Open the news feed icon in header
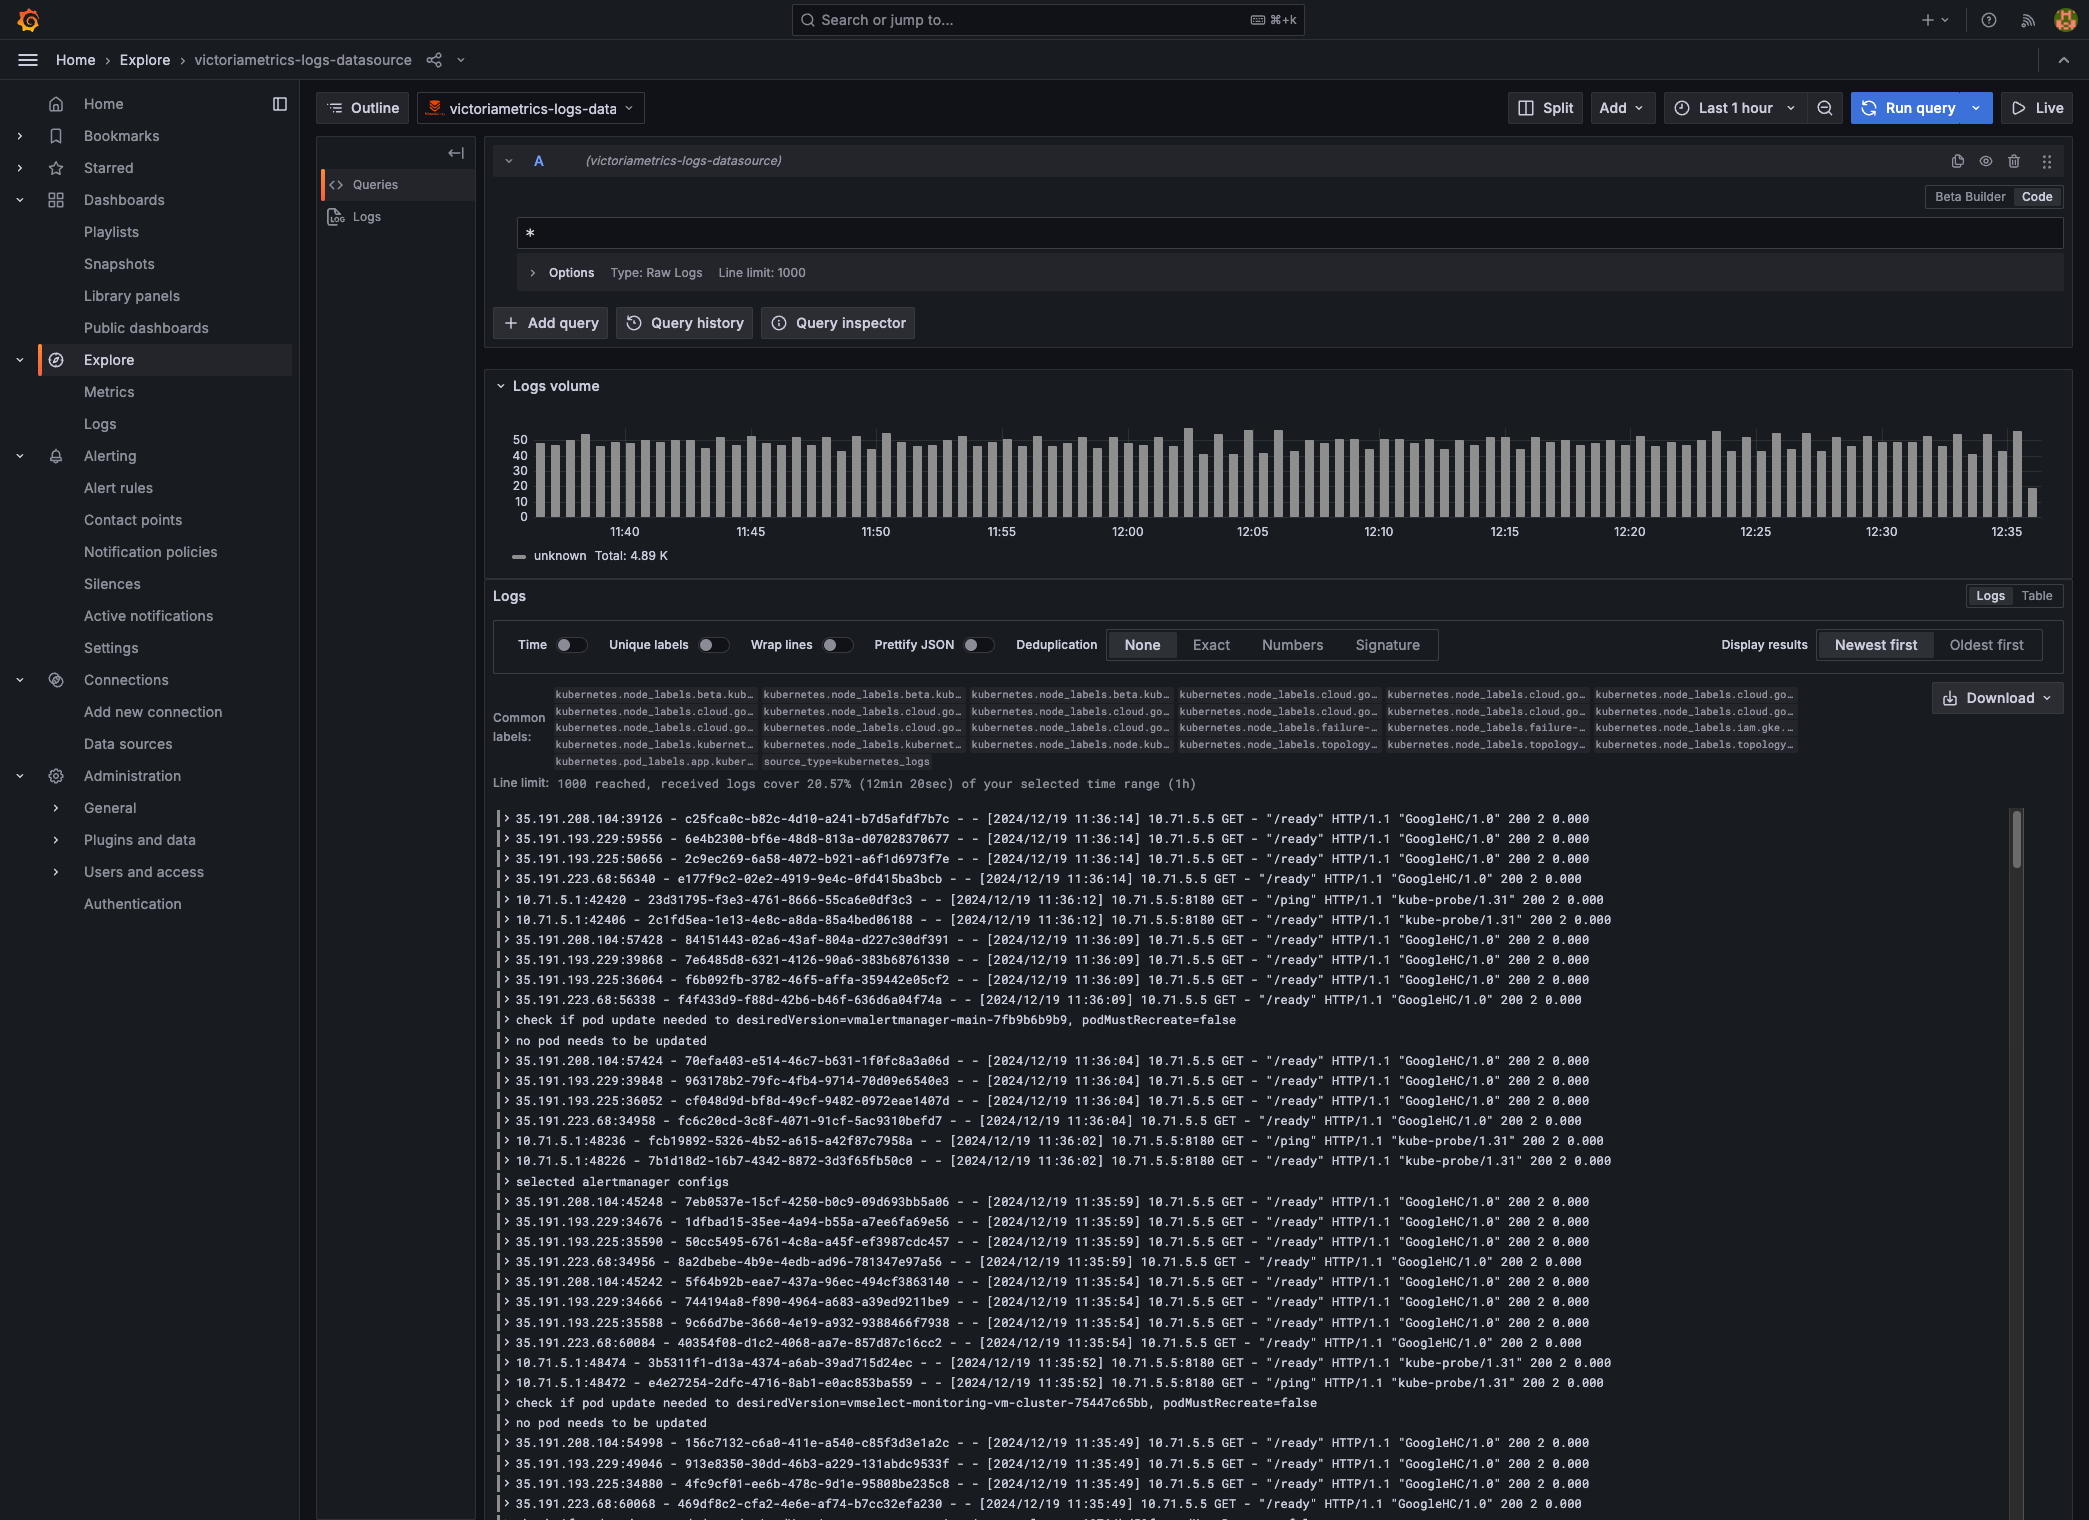This screenshot has height=1520, width=2089. (2028, 20)
